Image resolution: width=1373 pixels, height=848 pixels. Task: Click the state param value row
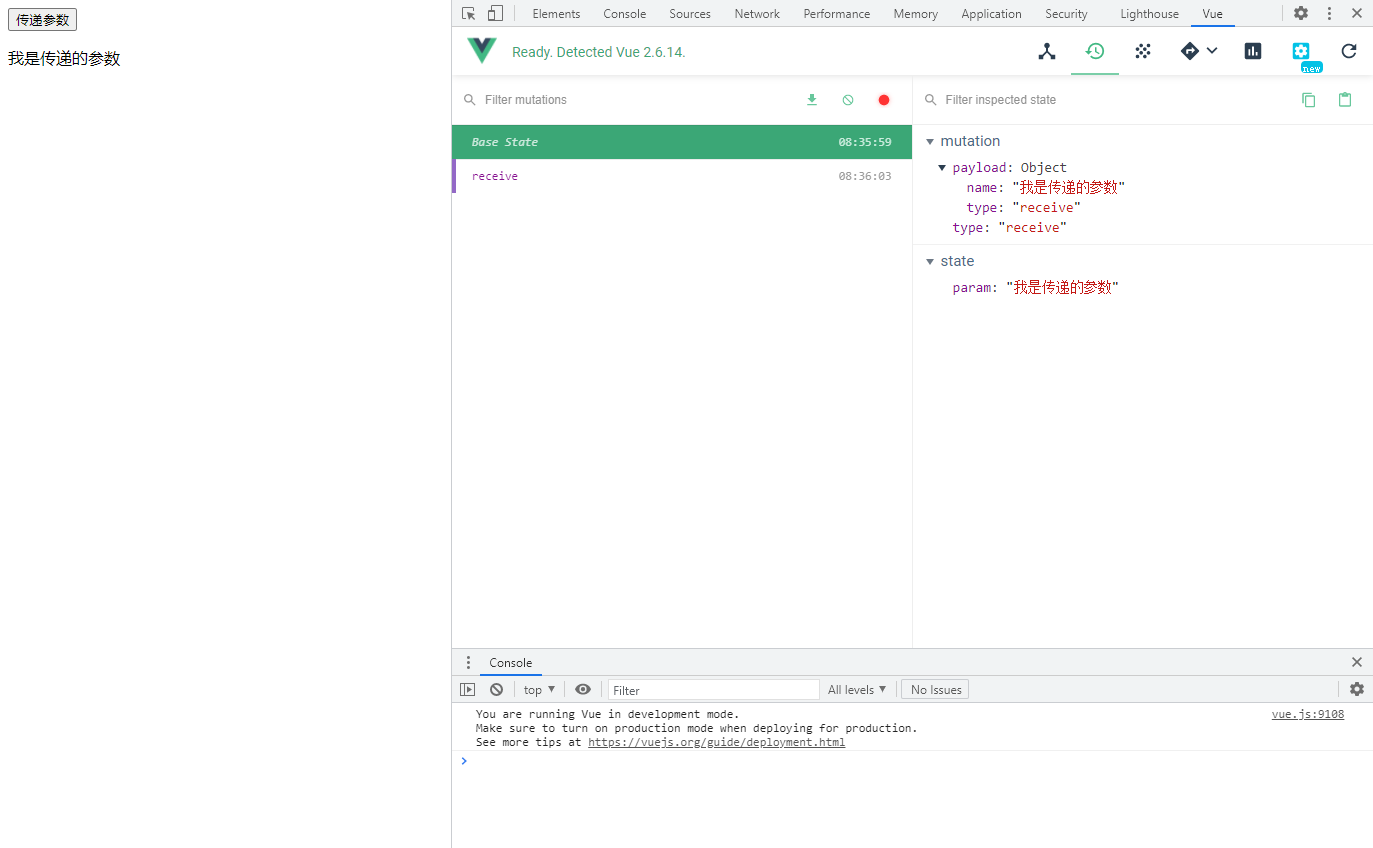click(1035, 288)
